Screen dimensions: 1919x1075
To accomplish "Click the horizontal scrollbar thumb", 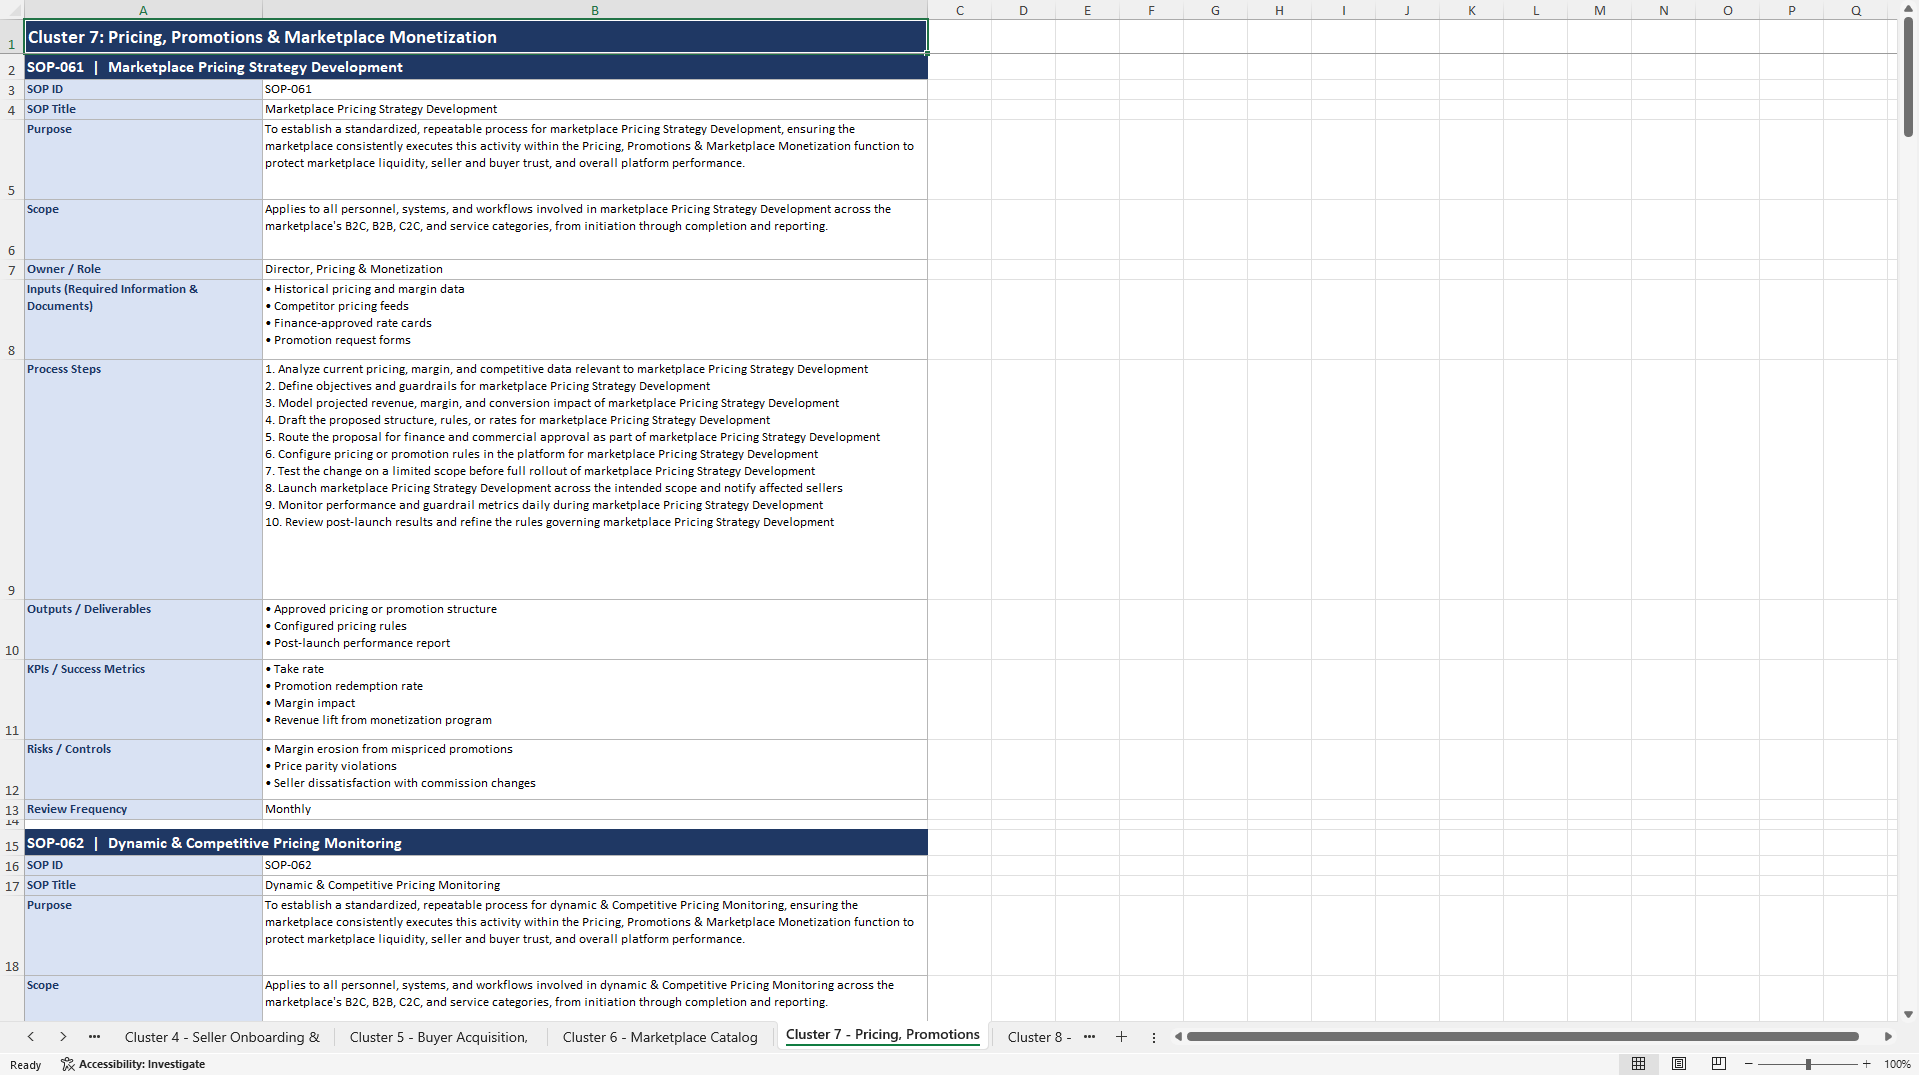I will click(1522, 1037).
